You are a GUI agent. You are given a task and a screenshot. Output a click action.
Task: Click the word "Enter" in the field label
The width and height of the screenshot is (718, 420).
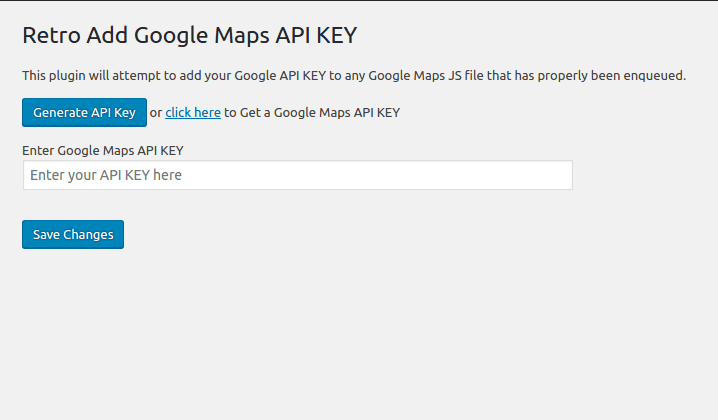38,150
